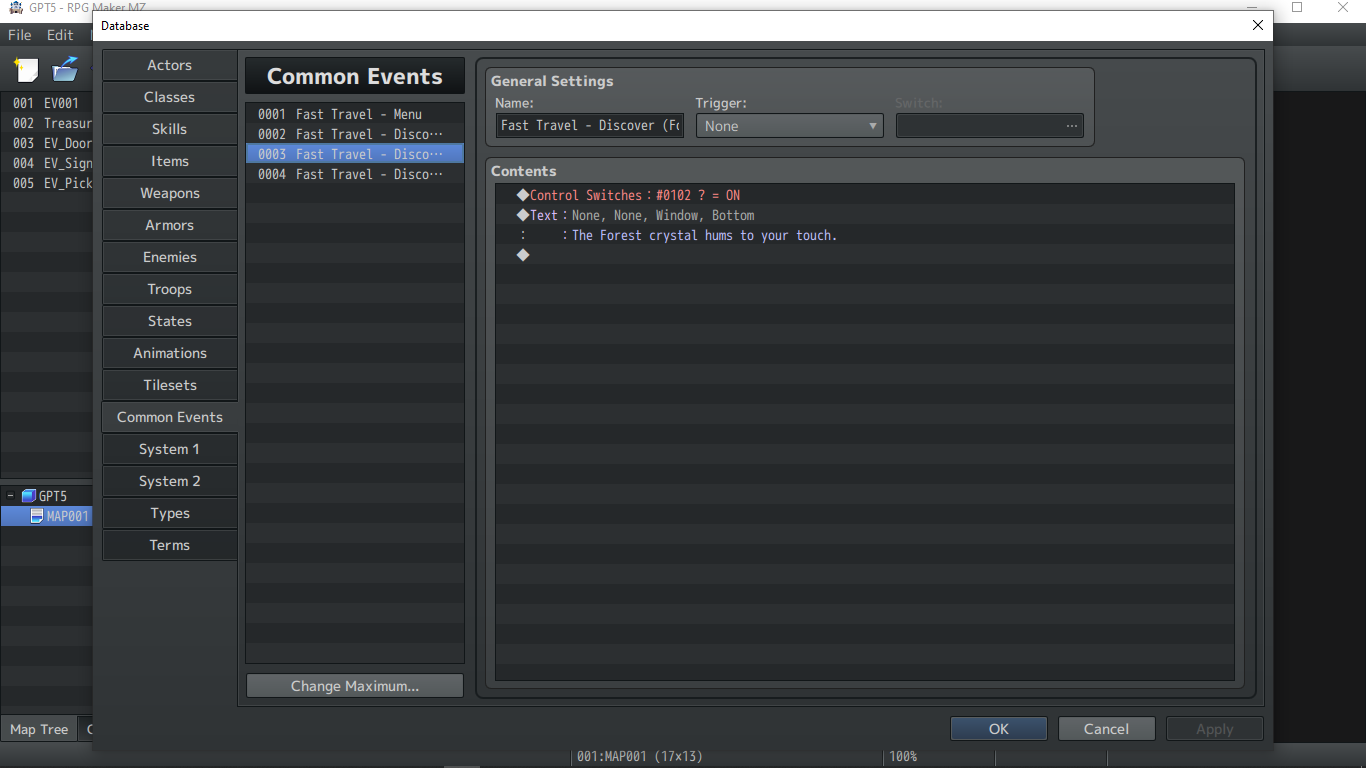Screen dimensions: 1366x768
Task: Select common event 0002 in the list
Action: click(x=355, y=134)
